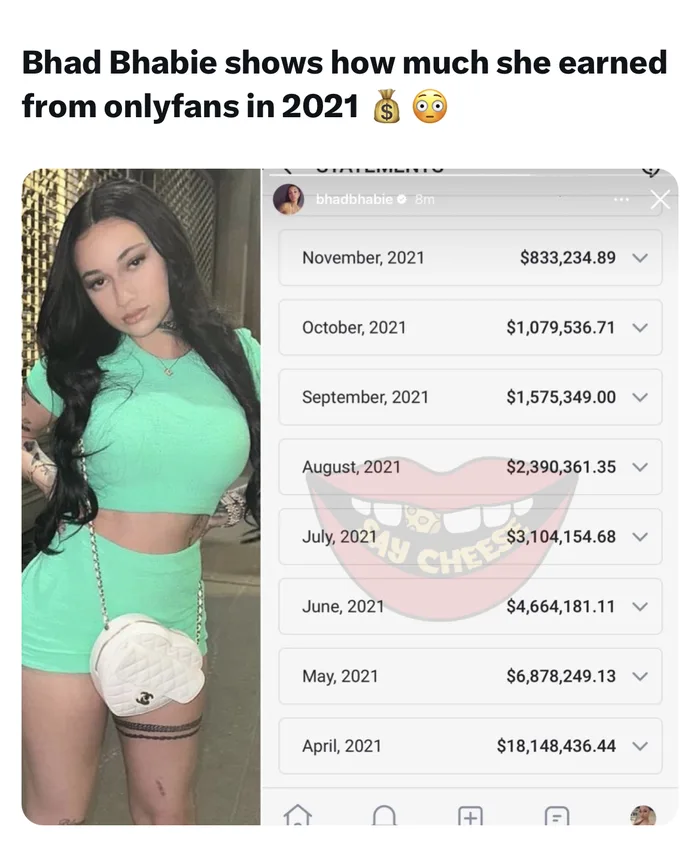The height and width of the screenshot is (860, 700).
Task: Select the April, 2021 statement amount $18,148,436.44
Action: (556, 746)
